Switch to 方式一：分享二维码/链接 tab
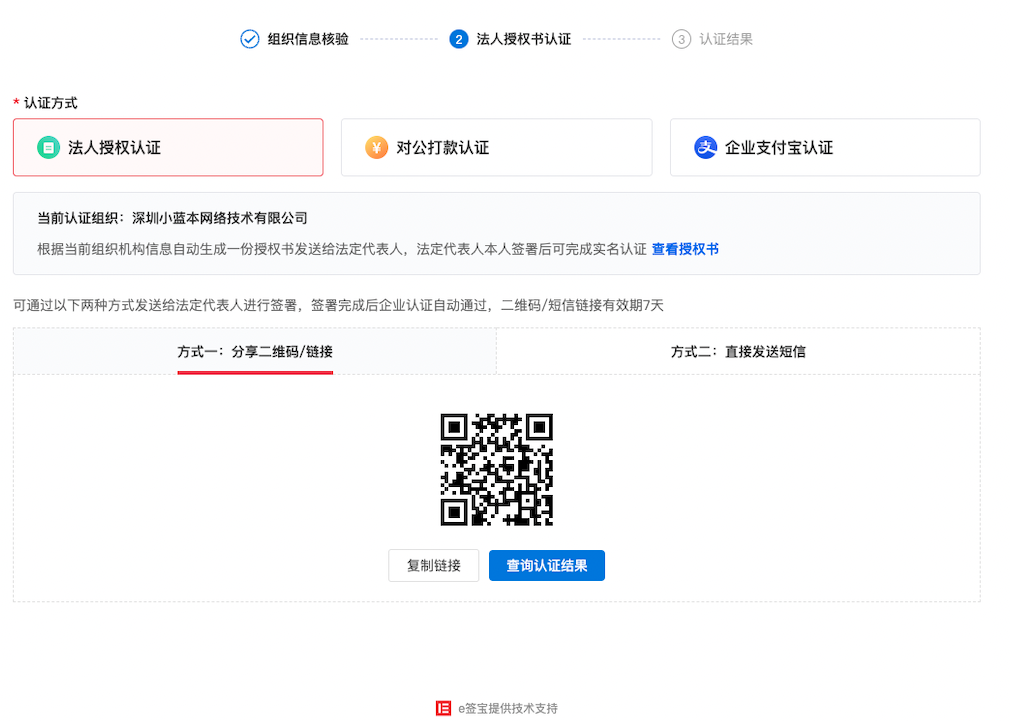Image resolution: width=1010 pixels, height=721 pixels. [x=255, y=352]
